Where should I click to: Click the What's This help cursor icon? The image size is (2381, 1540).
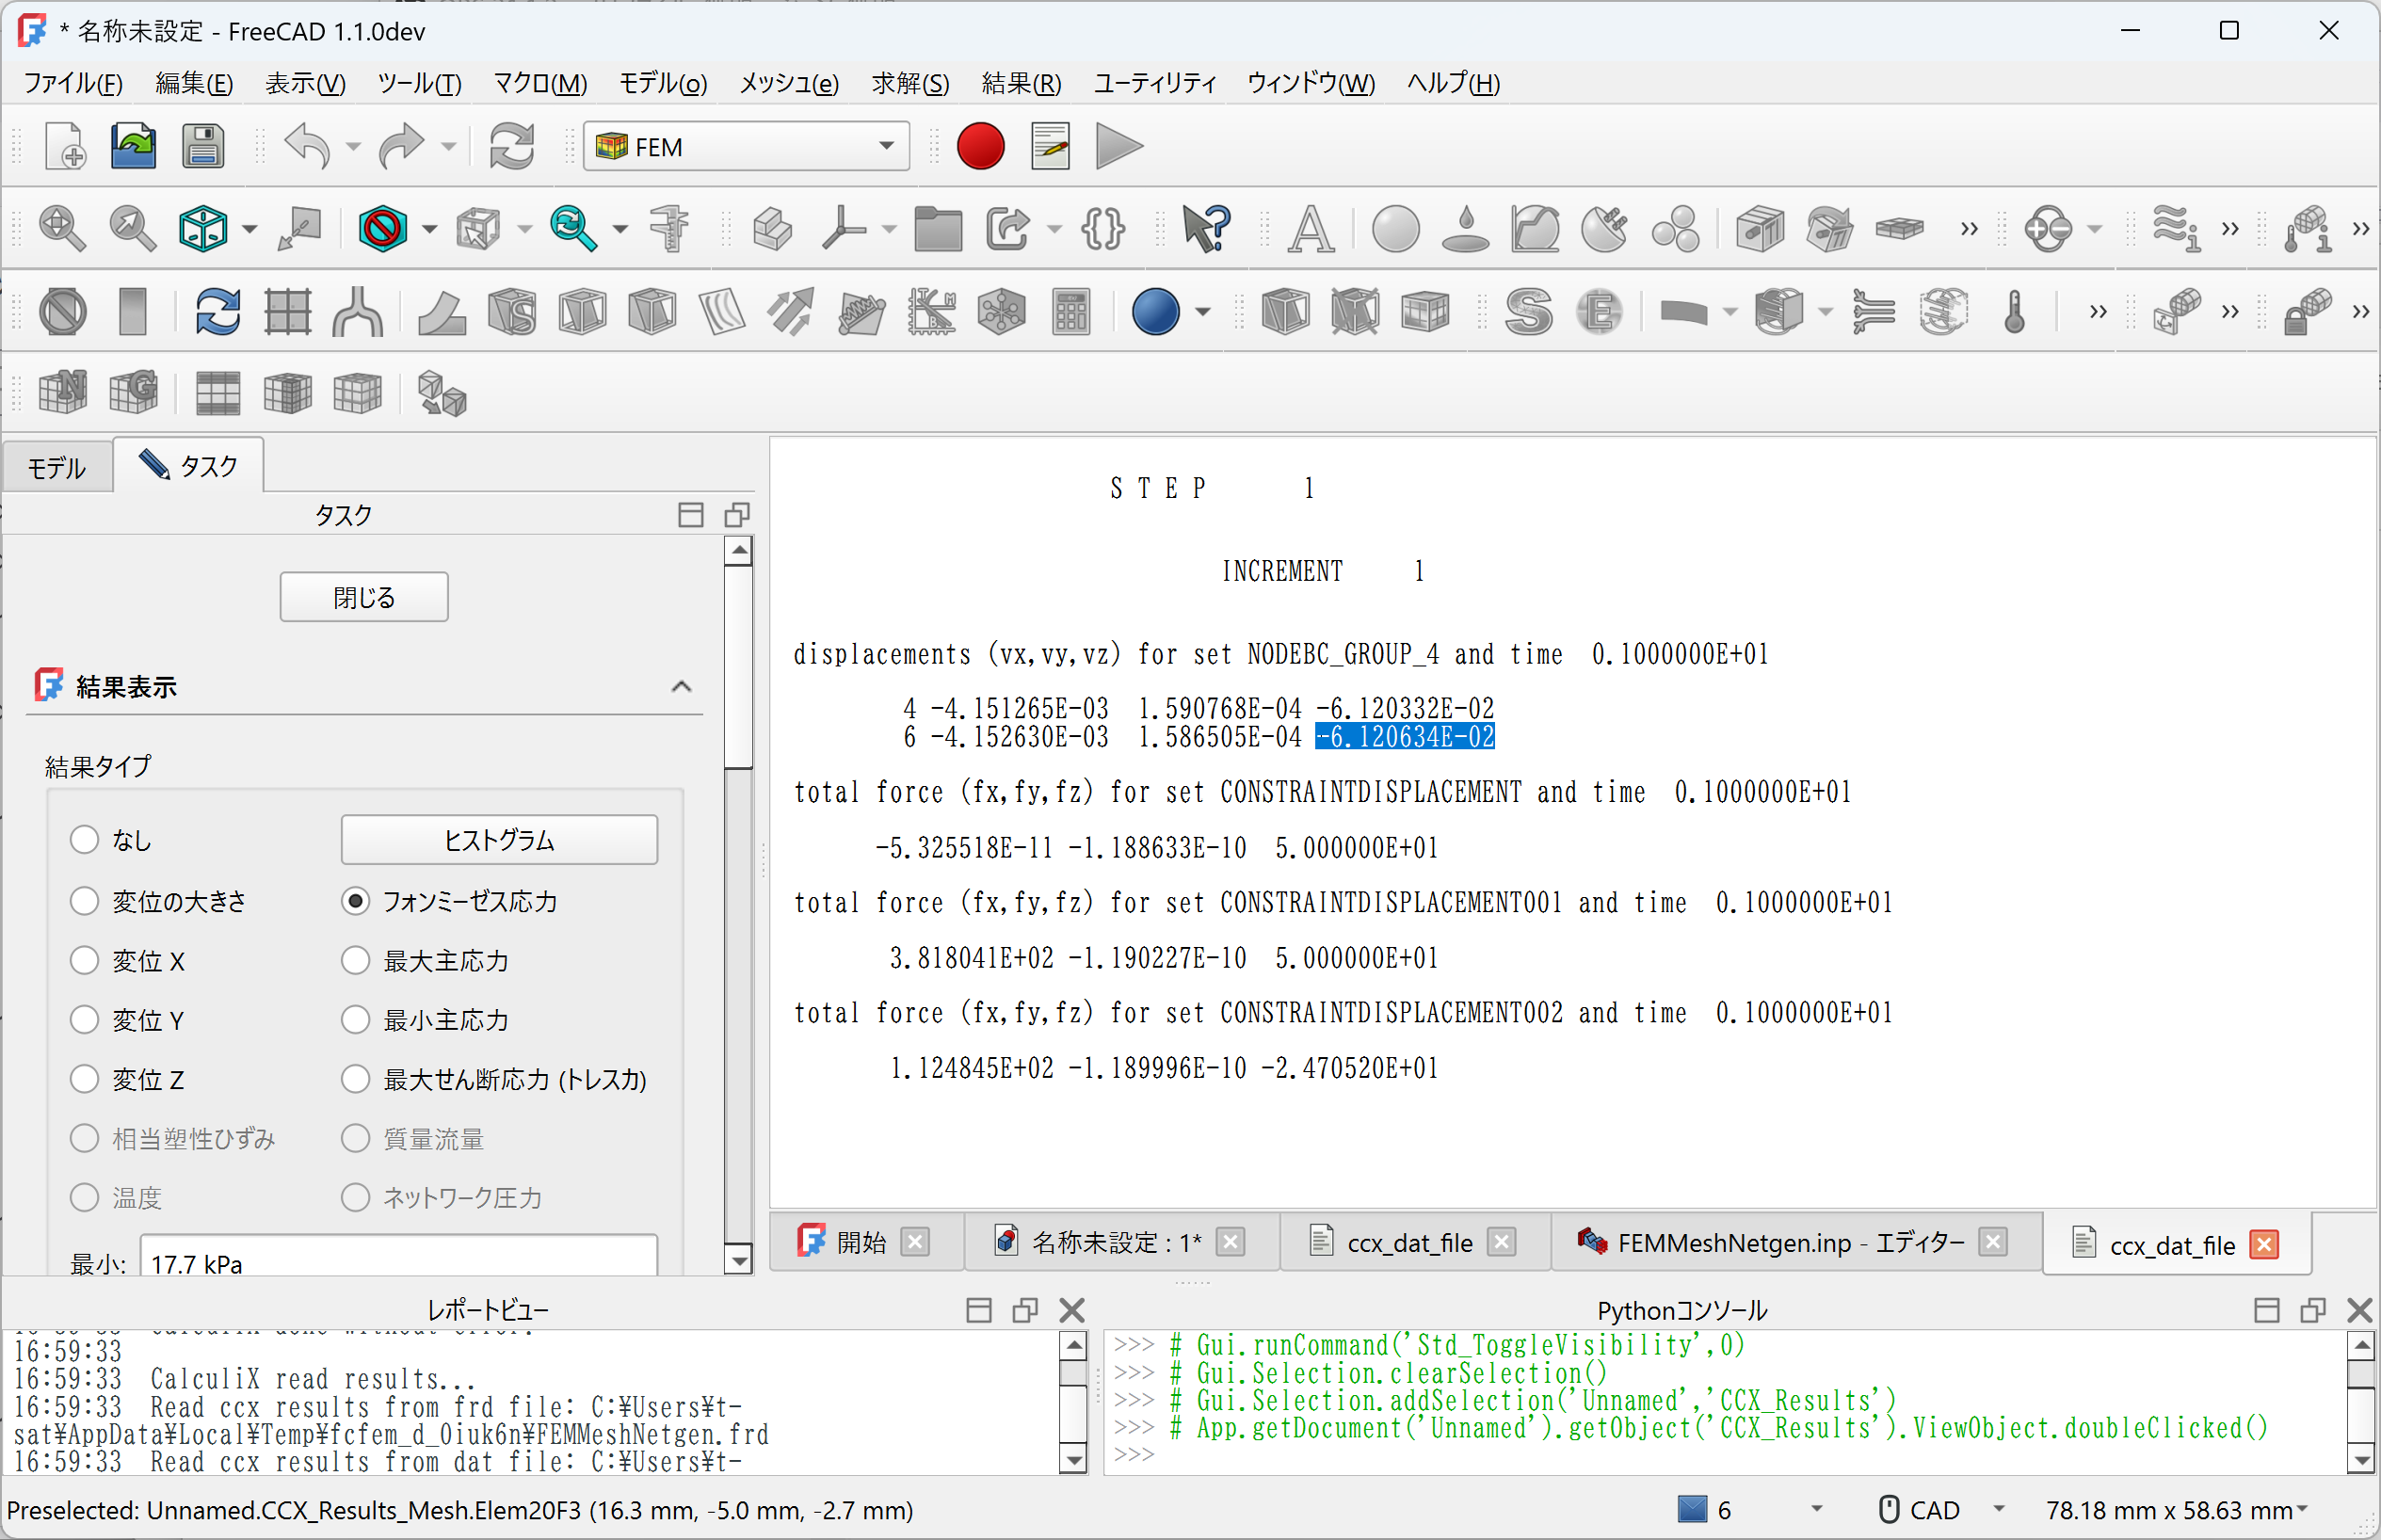click(x=1205, y=229)
